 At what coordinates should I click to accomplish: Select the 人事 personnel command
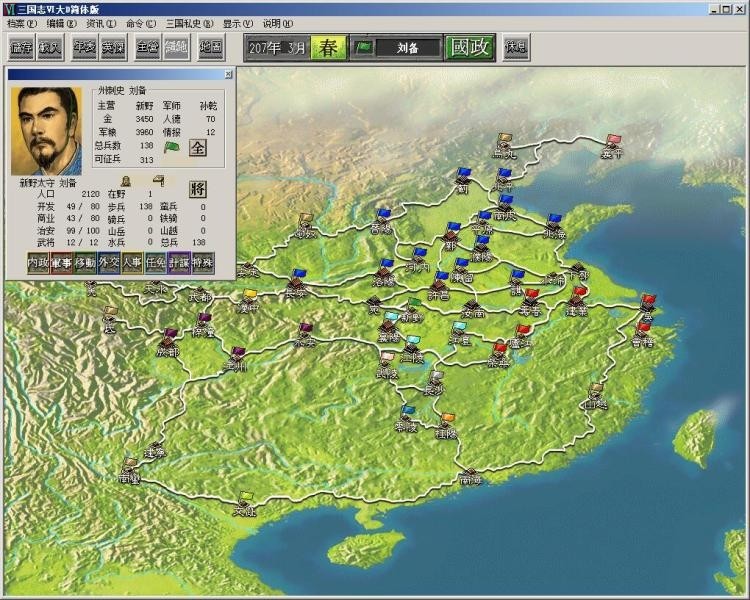coord(132,263)
